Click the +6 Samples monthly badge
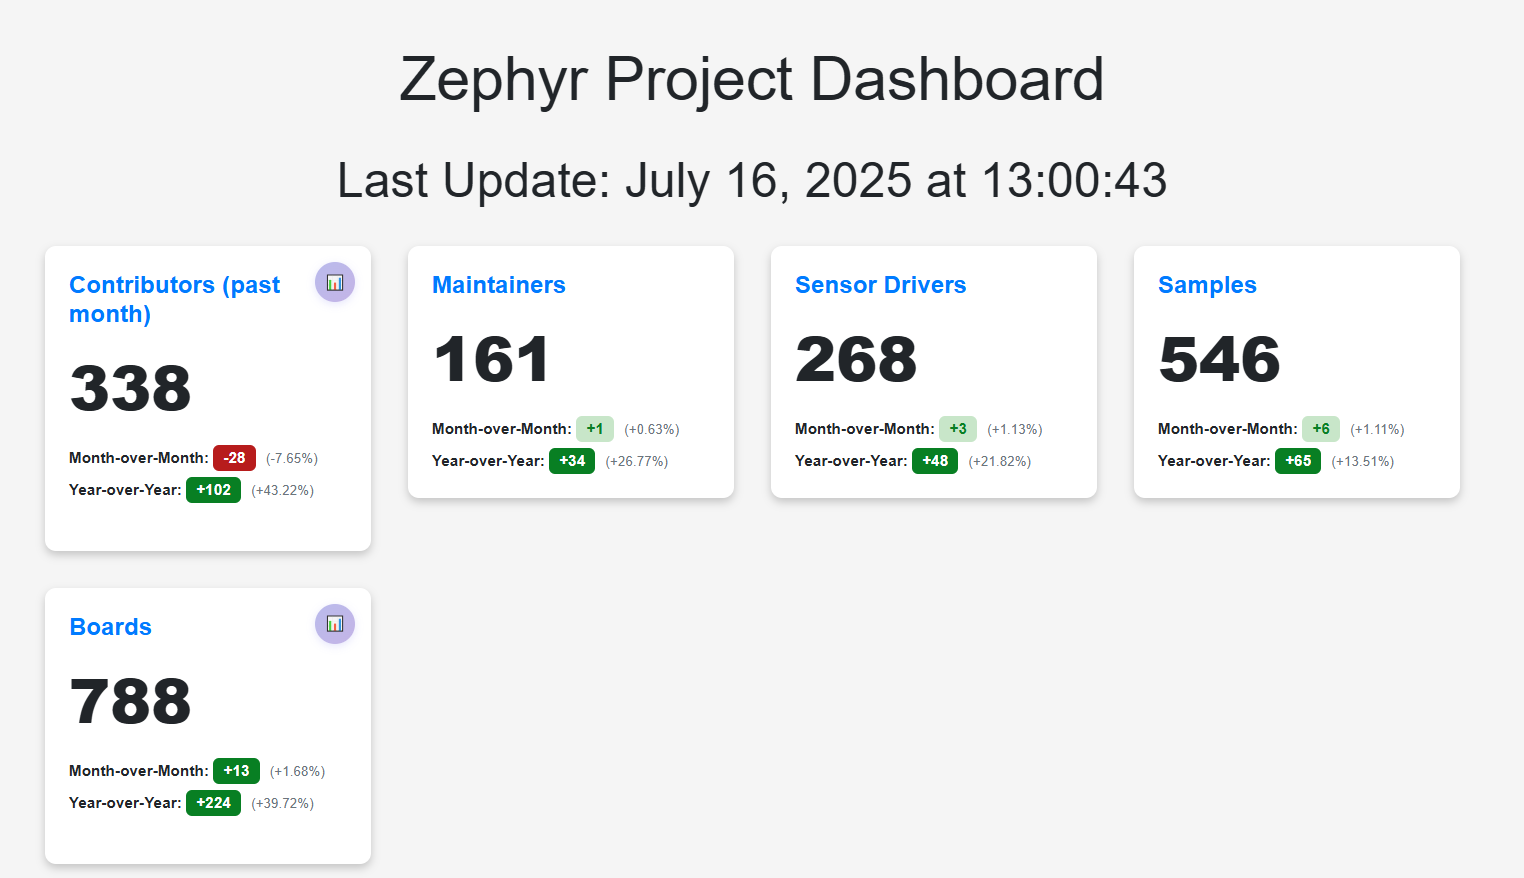 tap(1321, 429)
